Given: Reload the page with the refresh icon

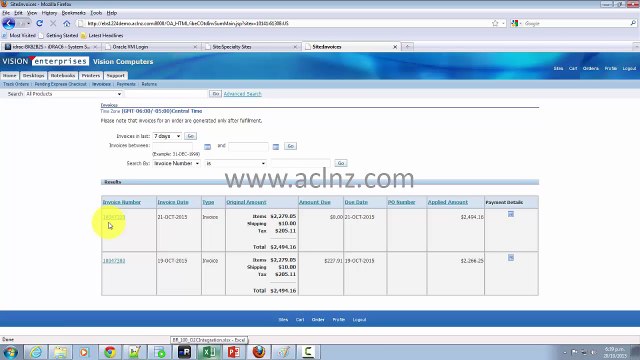Looking at the screenshot, I should pos(40,23).
